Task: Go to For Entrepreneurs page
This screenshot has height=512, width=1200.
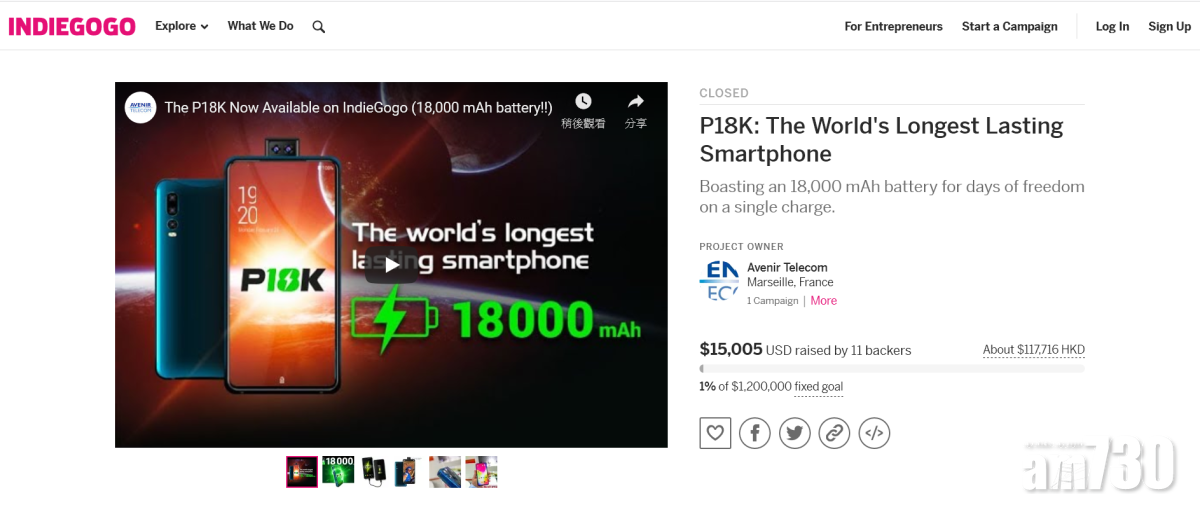Action: coord(893,27)
